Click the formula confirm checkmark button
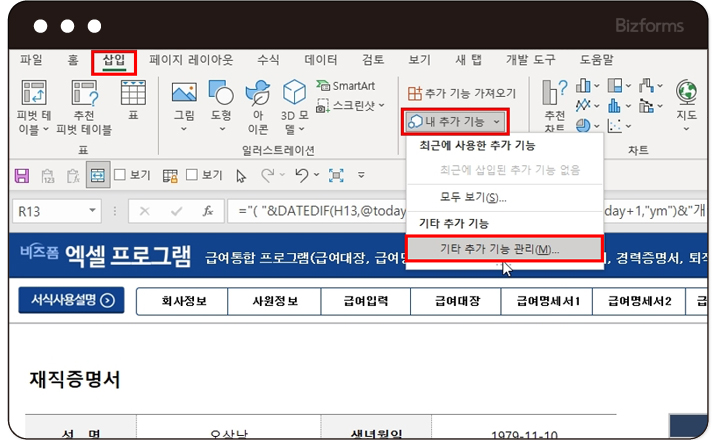 pyautogui.click(x=176, y=212)
